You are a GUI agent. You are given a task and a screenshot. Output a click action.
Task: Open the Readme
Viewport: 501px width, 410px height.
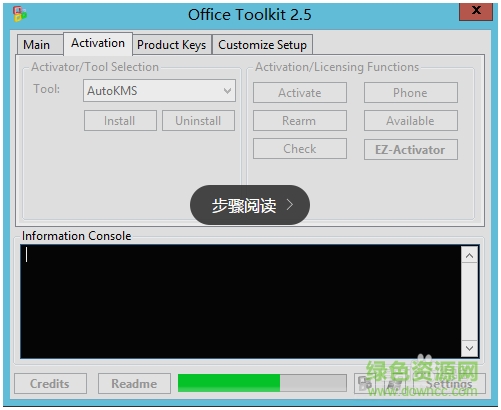134,384
